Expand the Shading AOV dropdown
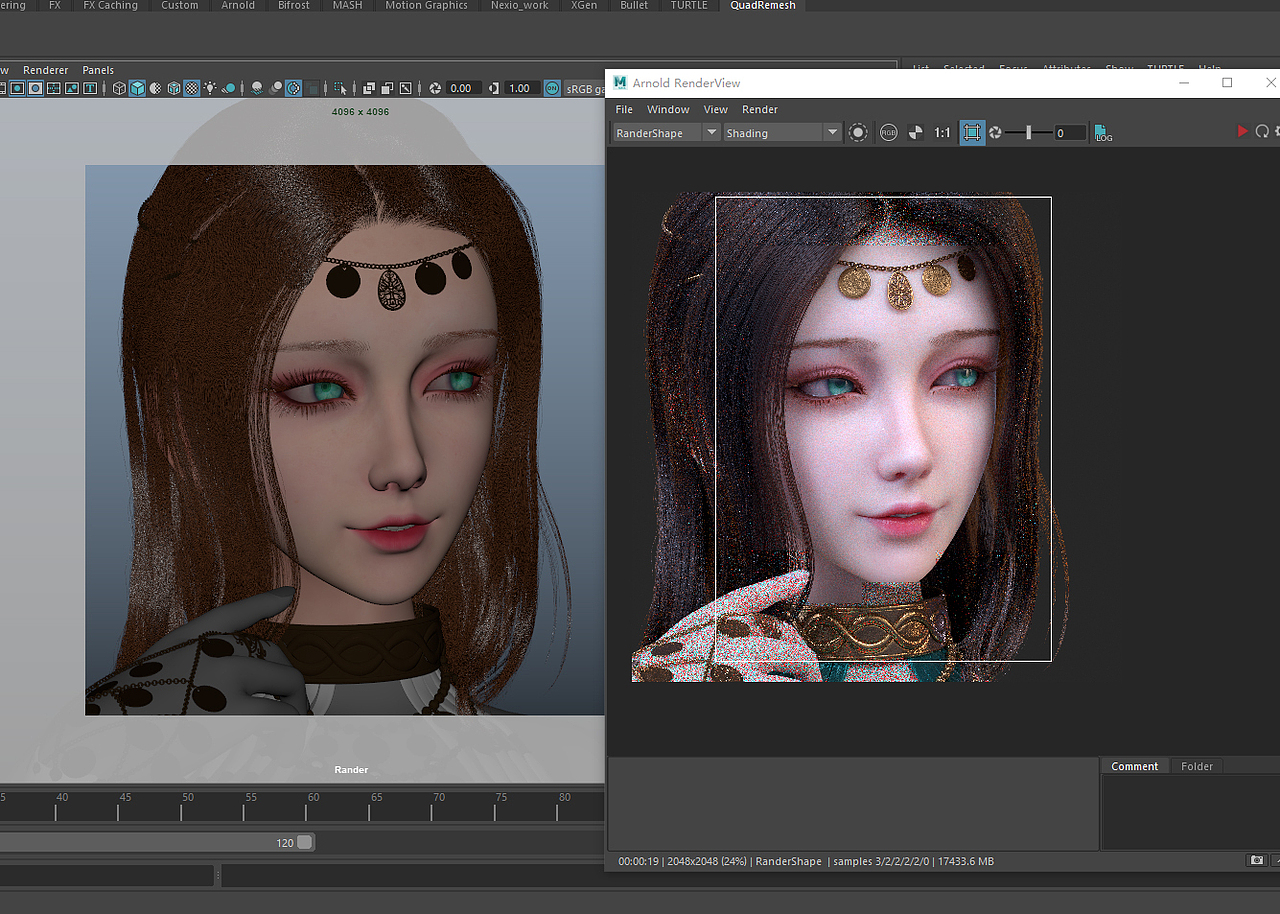This screenshot has width=1280, height=914. tap(831, 133)
